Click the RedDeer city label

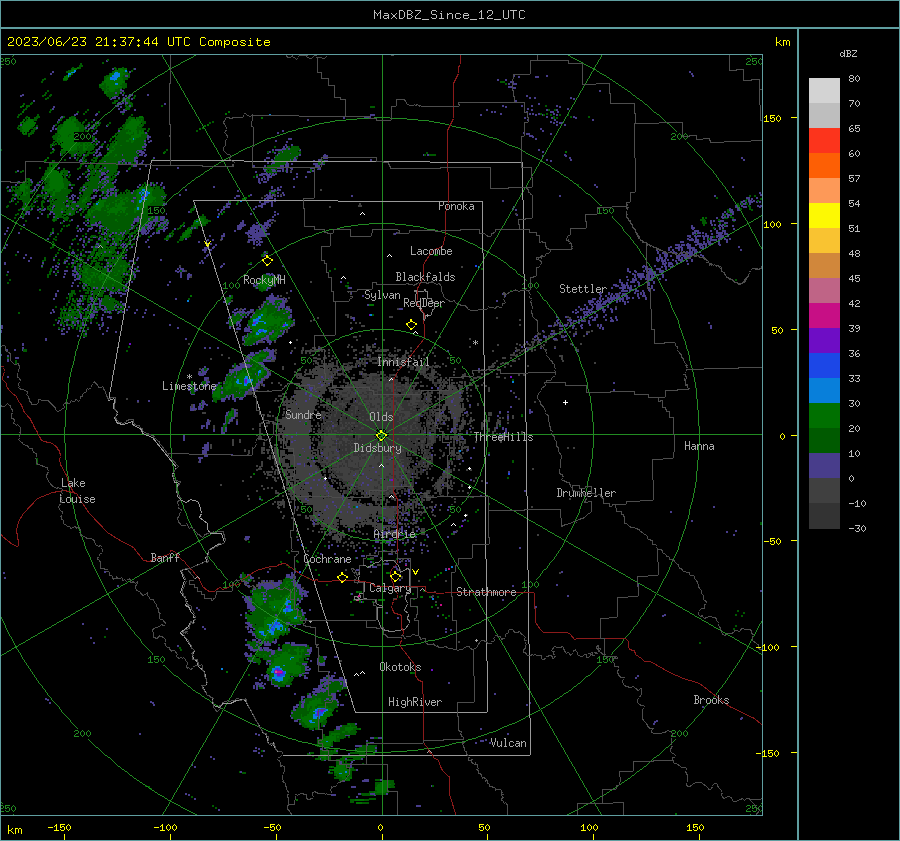[x=424, y=303]
